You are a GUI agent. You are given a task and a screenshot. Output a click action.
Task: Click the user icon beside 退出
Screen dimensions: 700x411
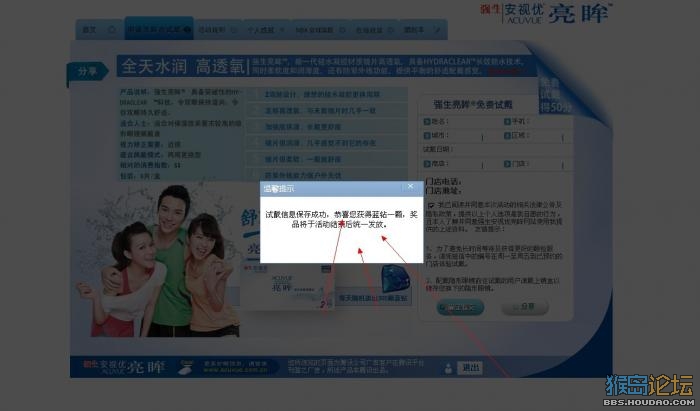point(448,369)
